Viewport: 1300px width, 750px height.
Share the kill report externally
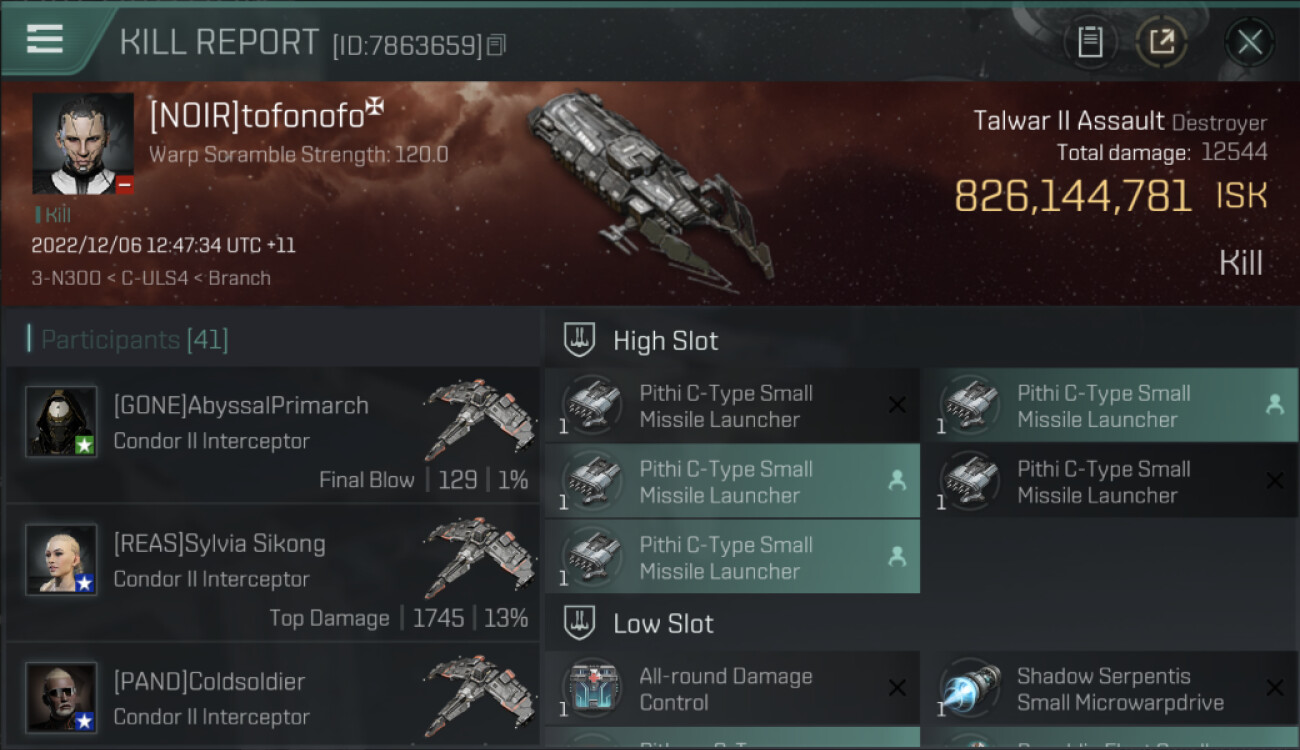[x=1162, y=42]
